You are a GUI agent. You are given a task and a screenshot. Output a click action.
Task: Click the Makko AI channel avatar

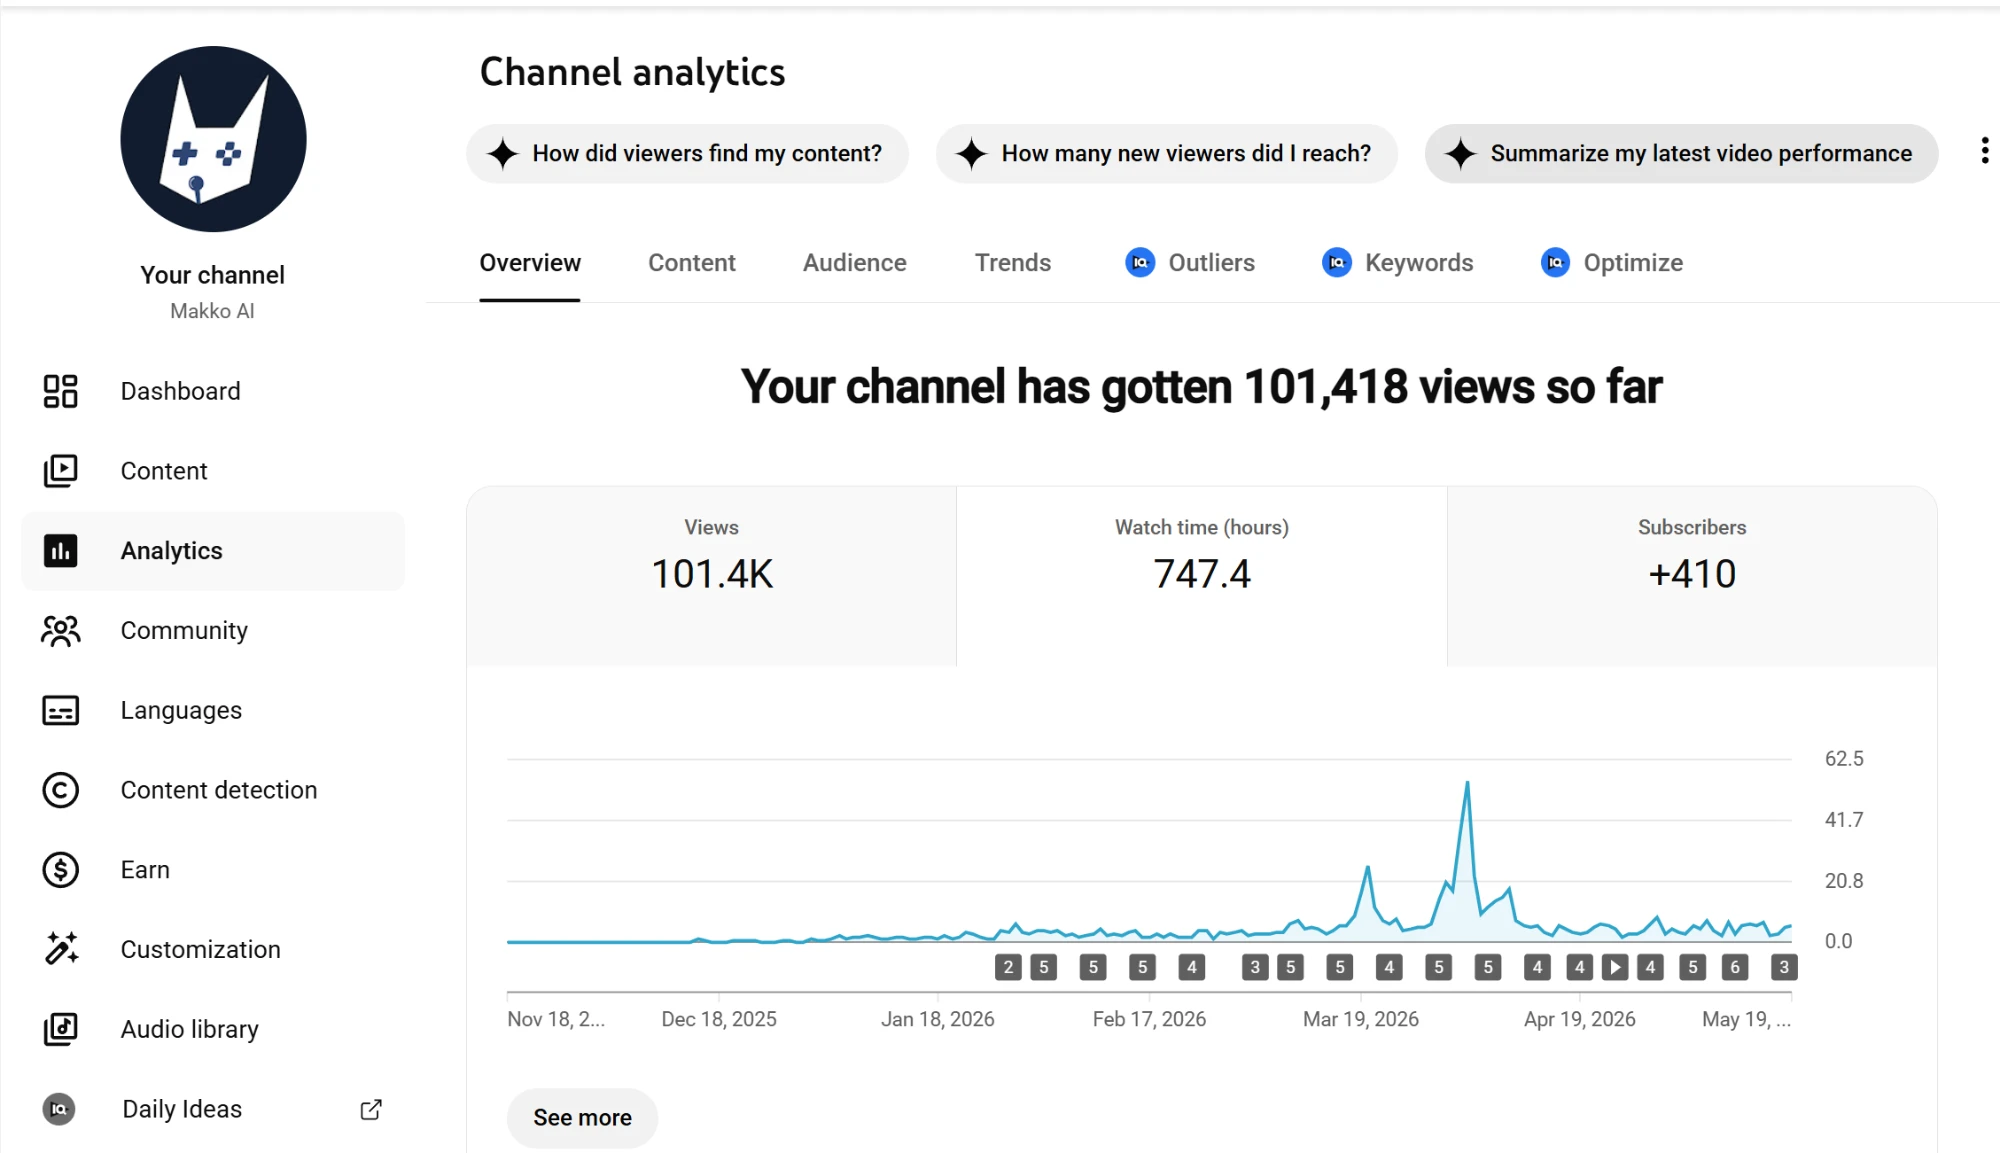213,139
